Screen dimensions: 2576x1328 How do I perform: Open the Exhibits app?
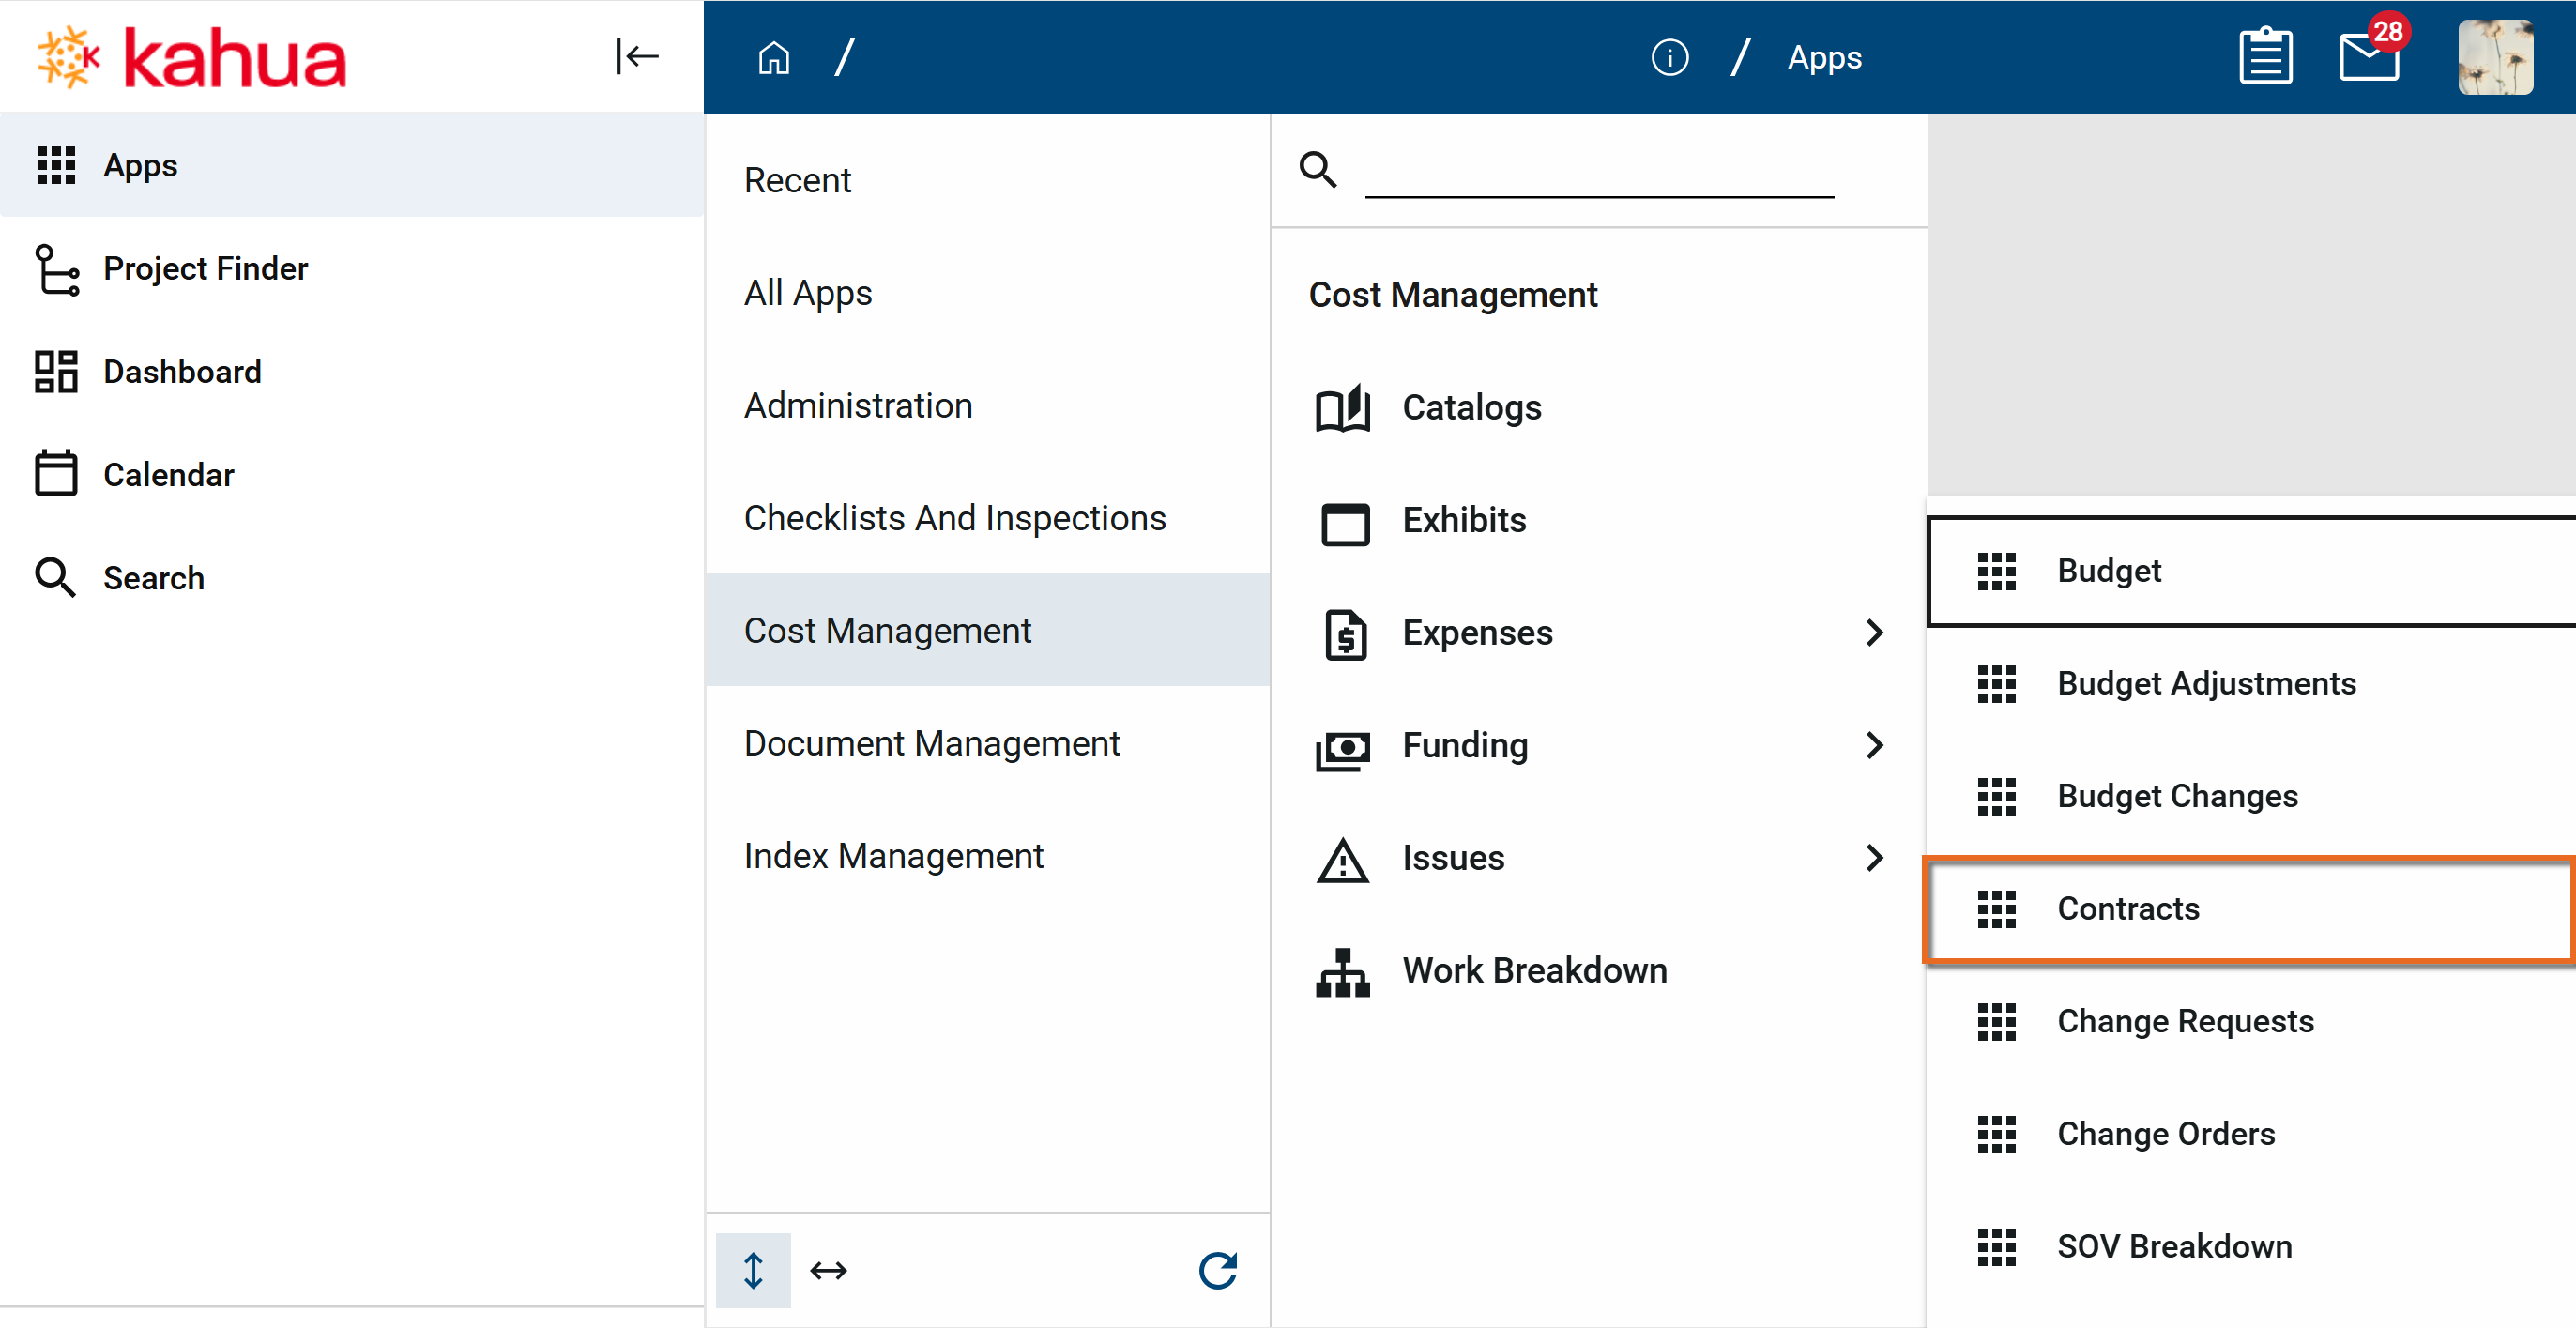click(x=1463, y=521)
